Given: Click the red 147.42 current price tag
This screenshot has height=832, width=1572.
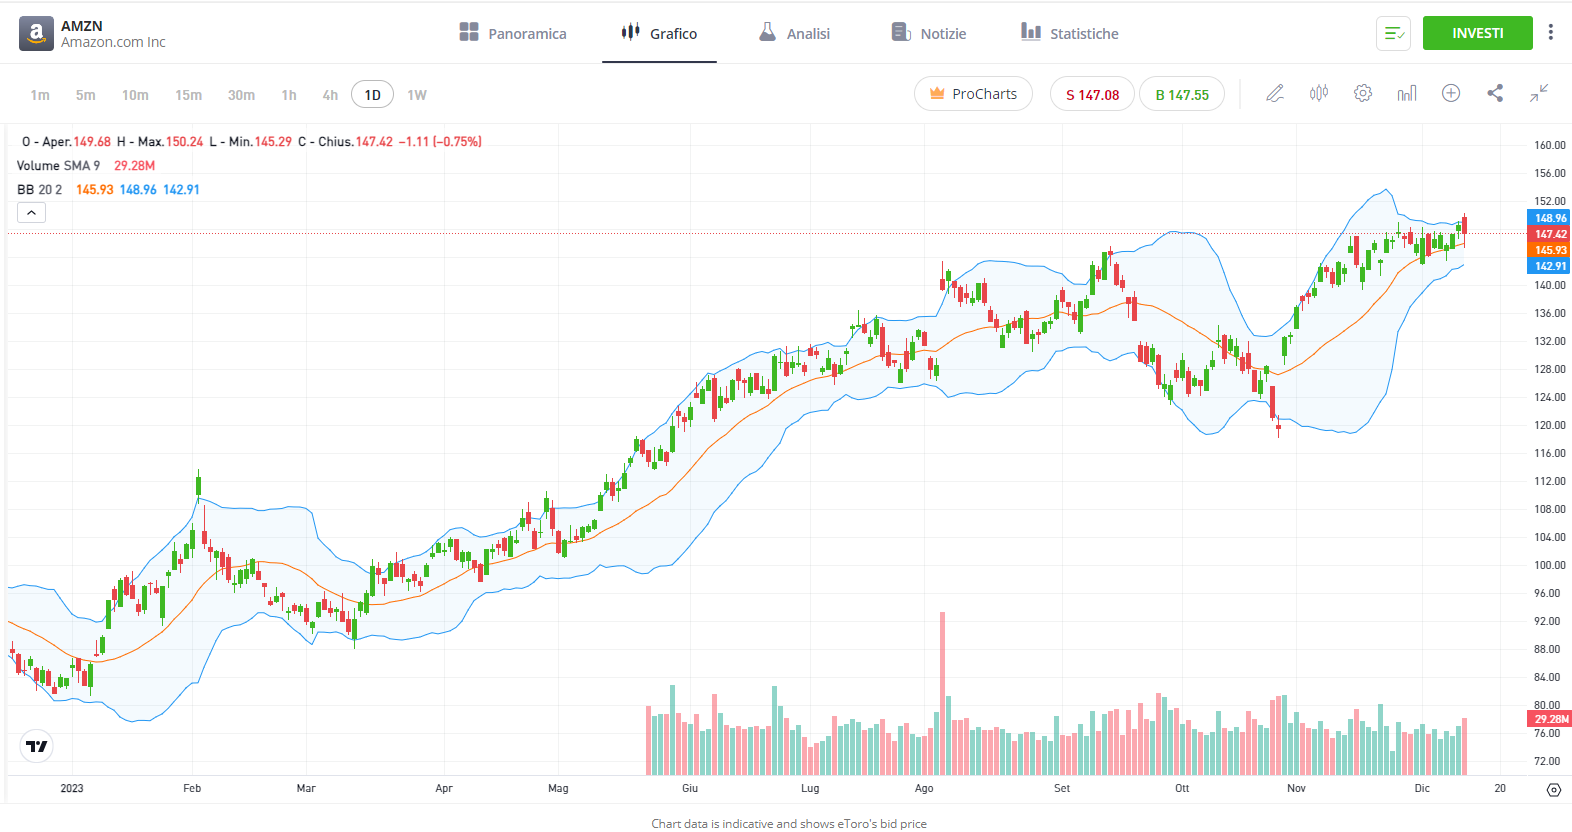Looking at the screenshot, I should pyautogui.click(x=1548, y=234).
